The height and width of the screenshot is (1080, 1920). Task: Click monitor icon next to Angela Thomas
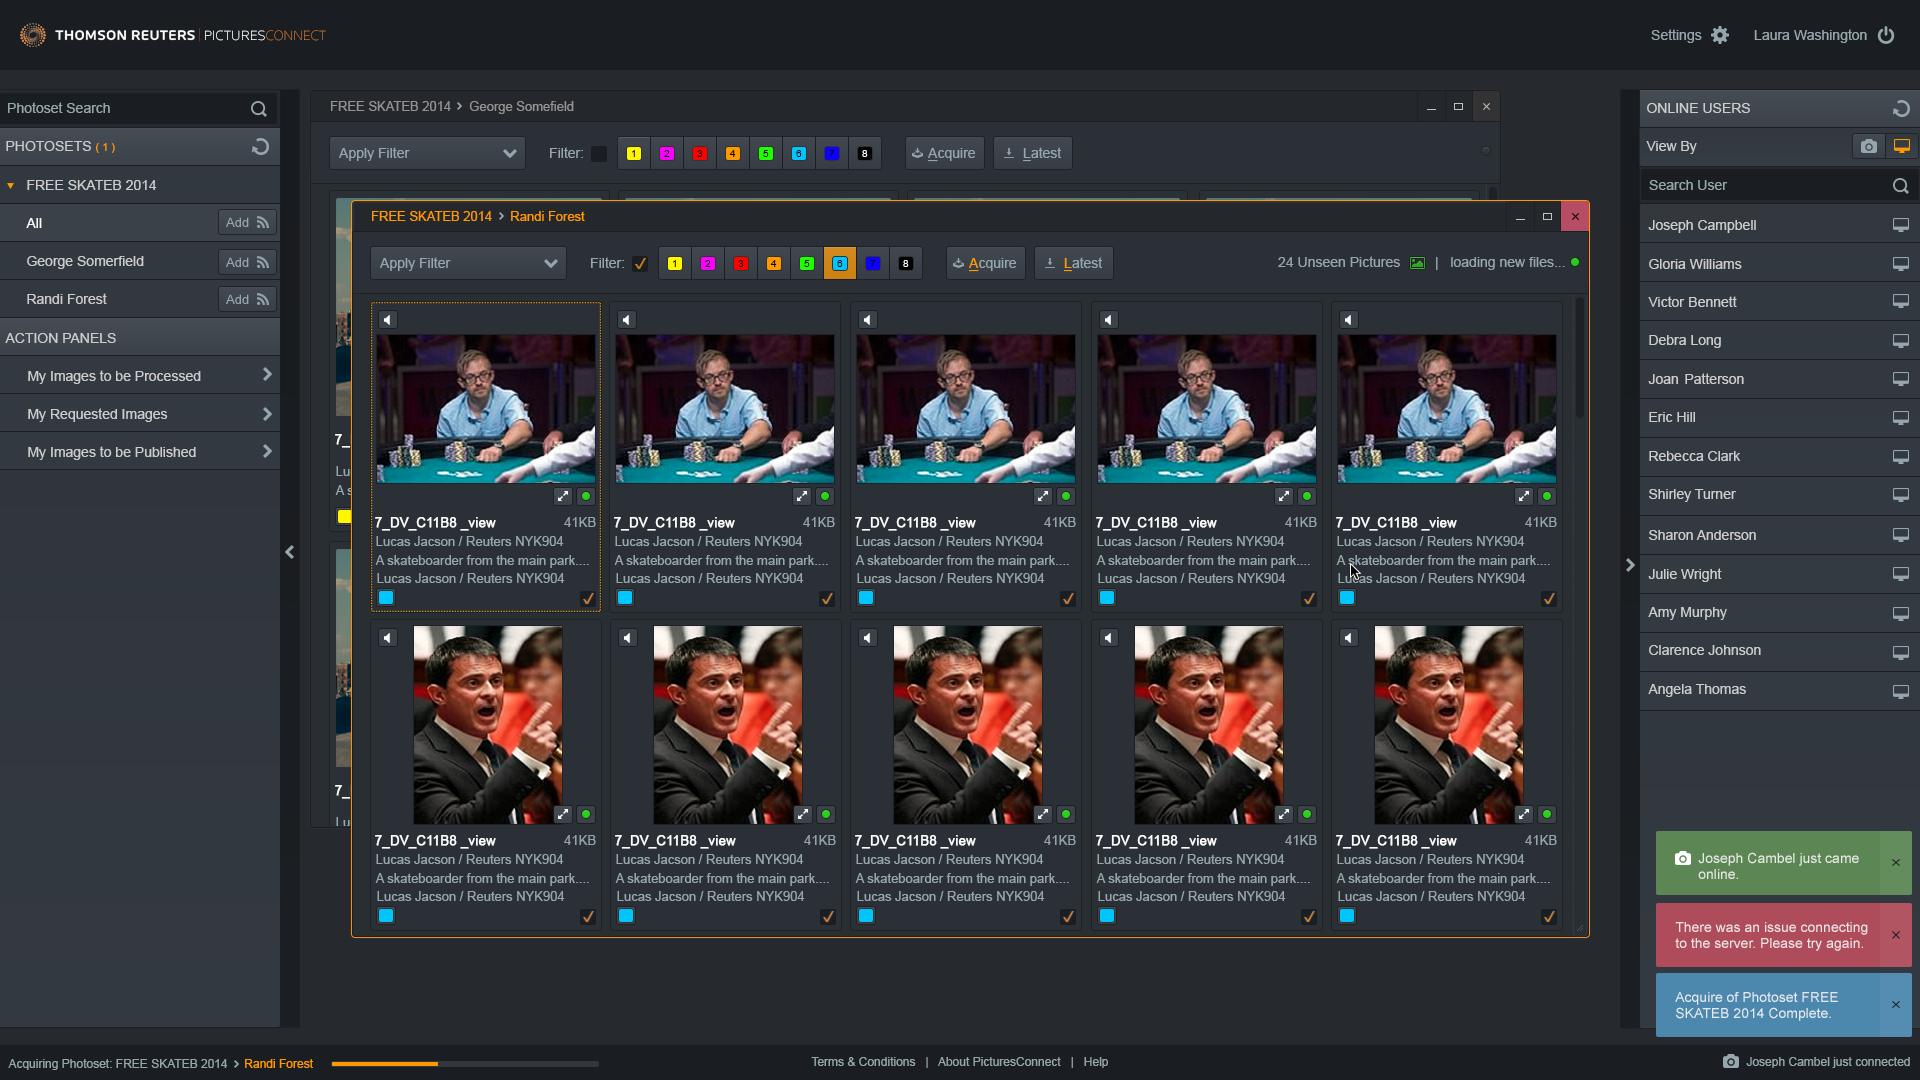[1900, 690]
